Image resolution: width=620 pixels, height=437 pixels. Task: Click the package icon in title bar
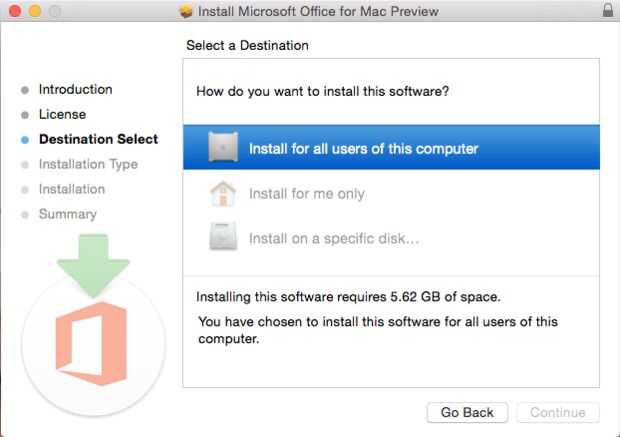[x=185, y=12]
